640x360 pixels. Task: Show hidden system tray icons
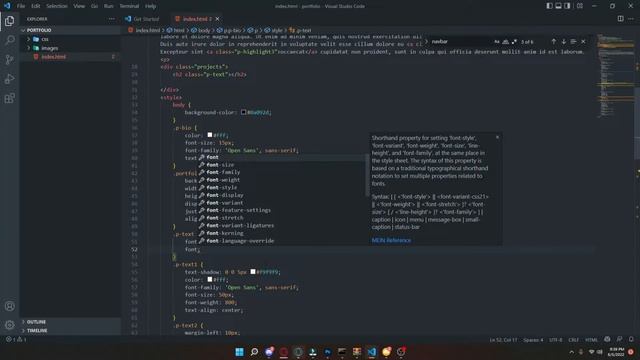571,352
